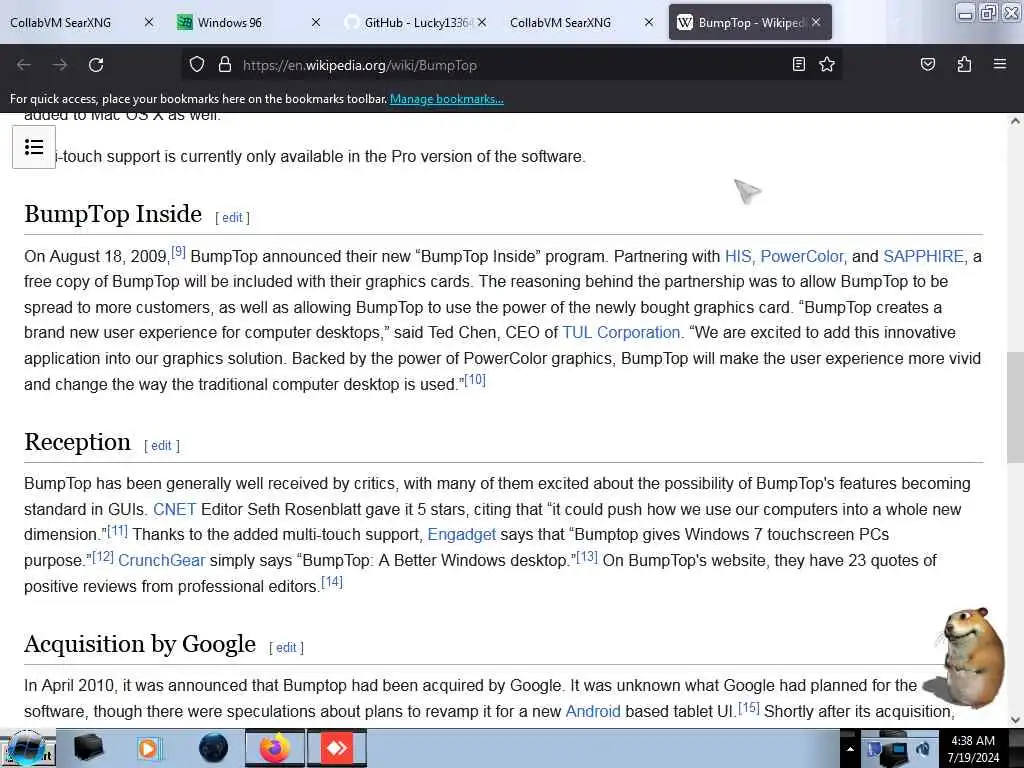The height and width of the screenshot is (768, 1024).
Task: Edit the Reception section
Action: tap(161, 445)
